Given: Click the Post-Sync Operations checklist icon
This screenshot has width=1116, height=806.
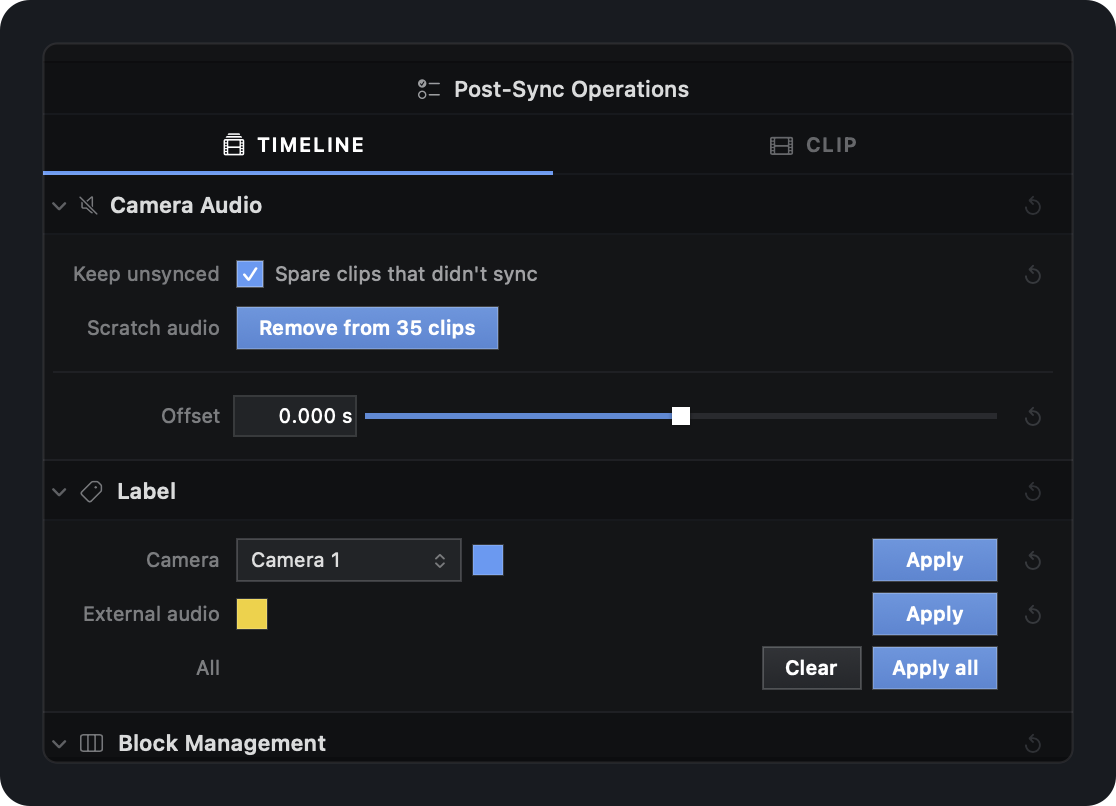Looking at the screenshot, I should coord(428,89).
